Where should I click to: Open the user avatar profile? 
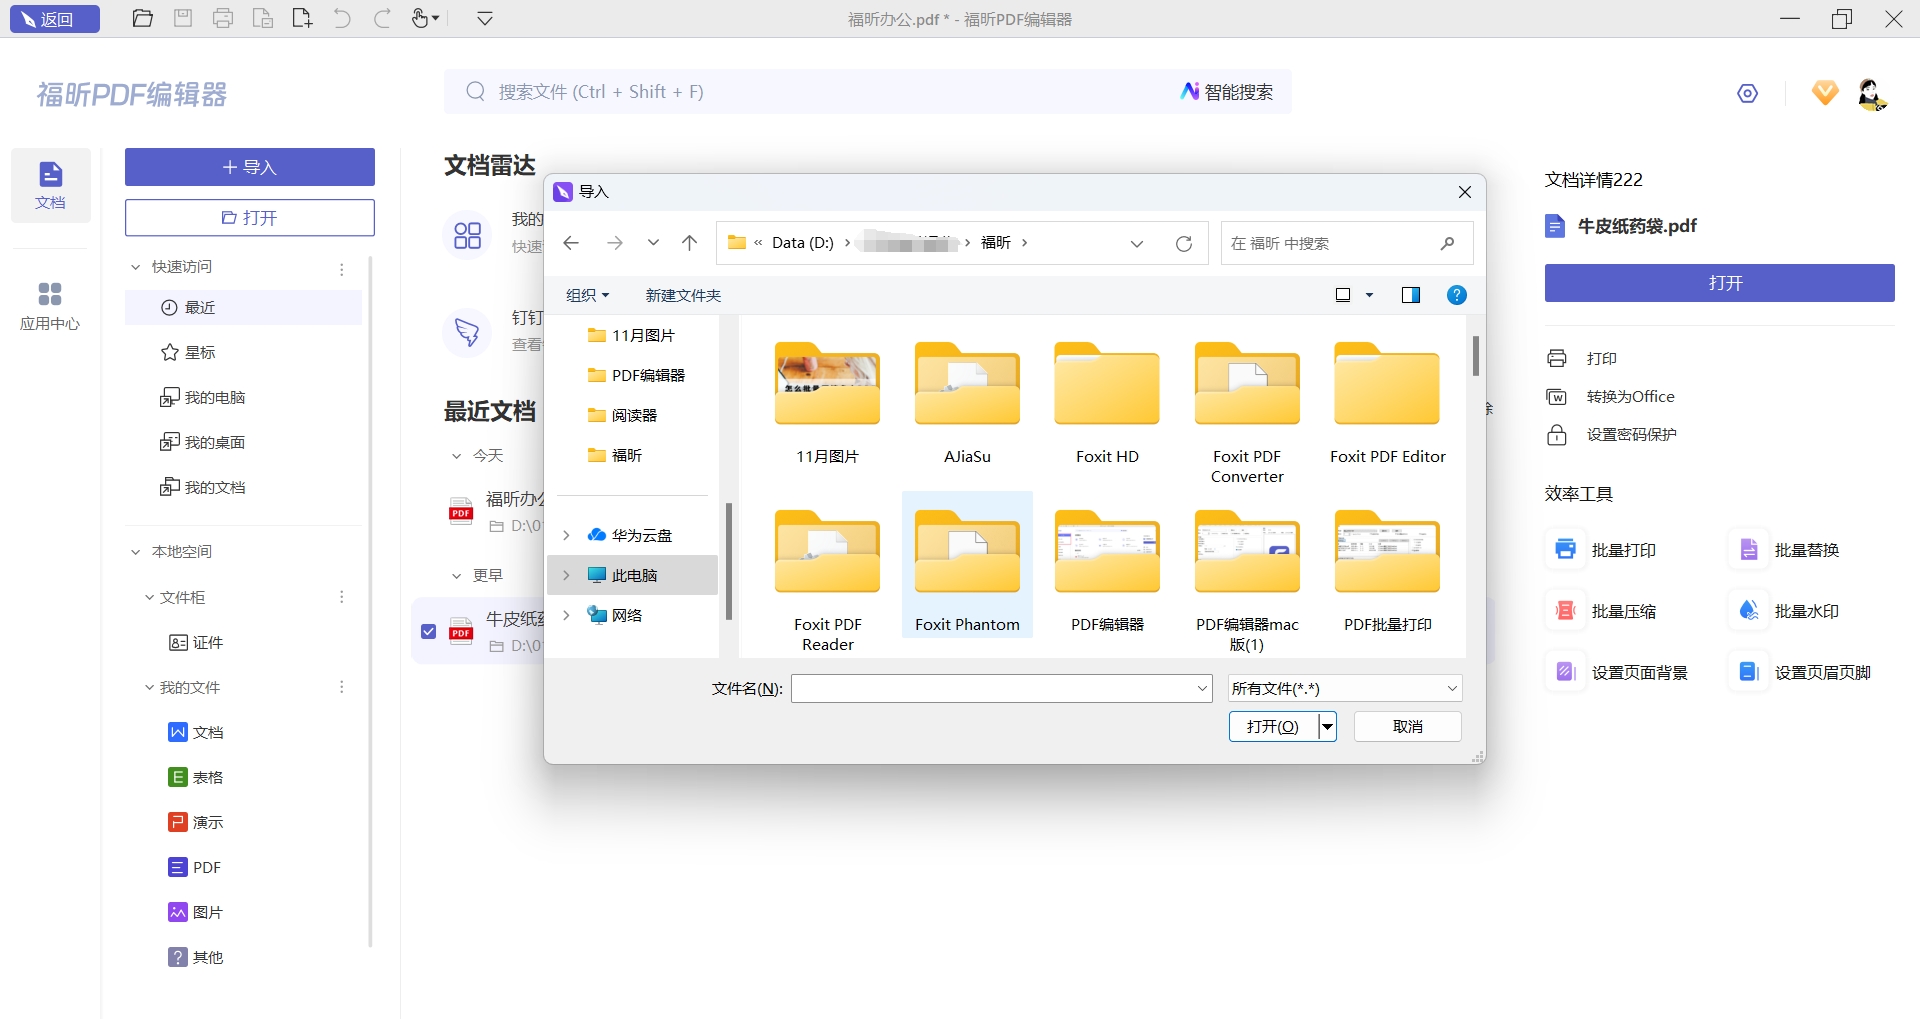[1871, 94]
